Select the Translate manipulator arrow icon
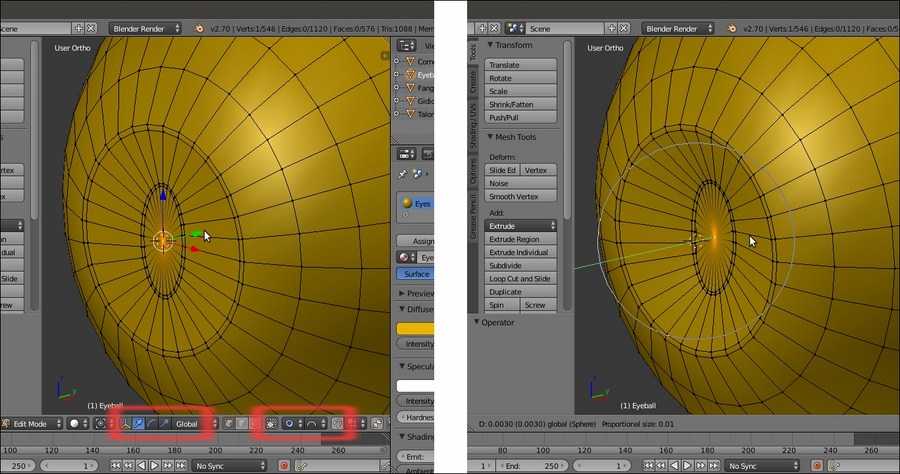 click(x=139, y=424)
